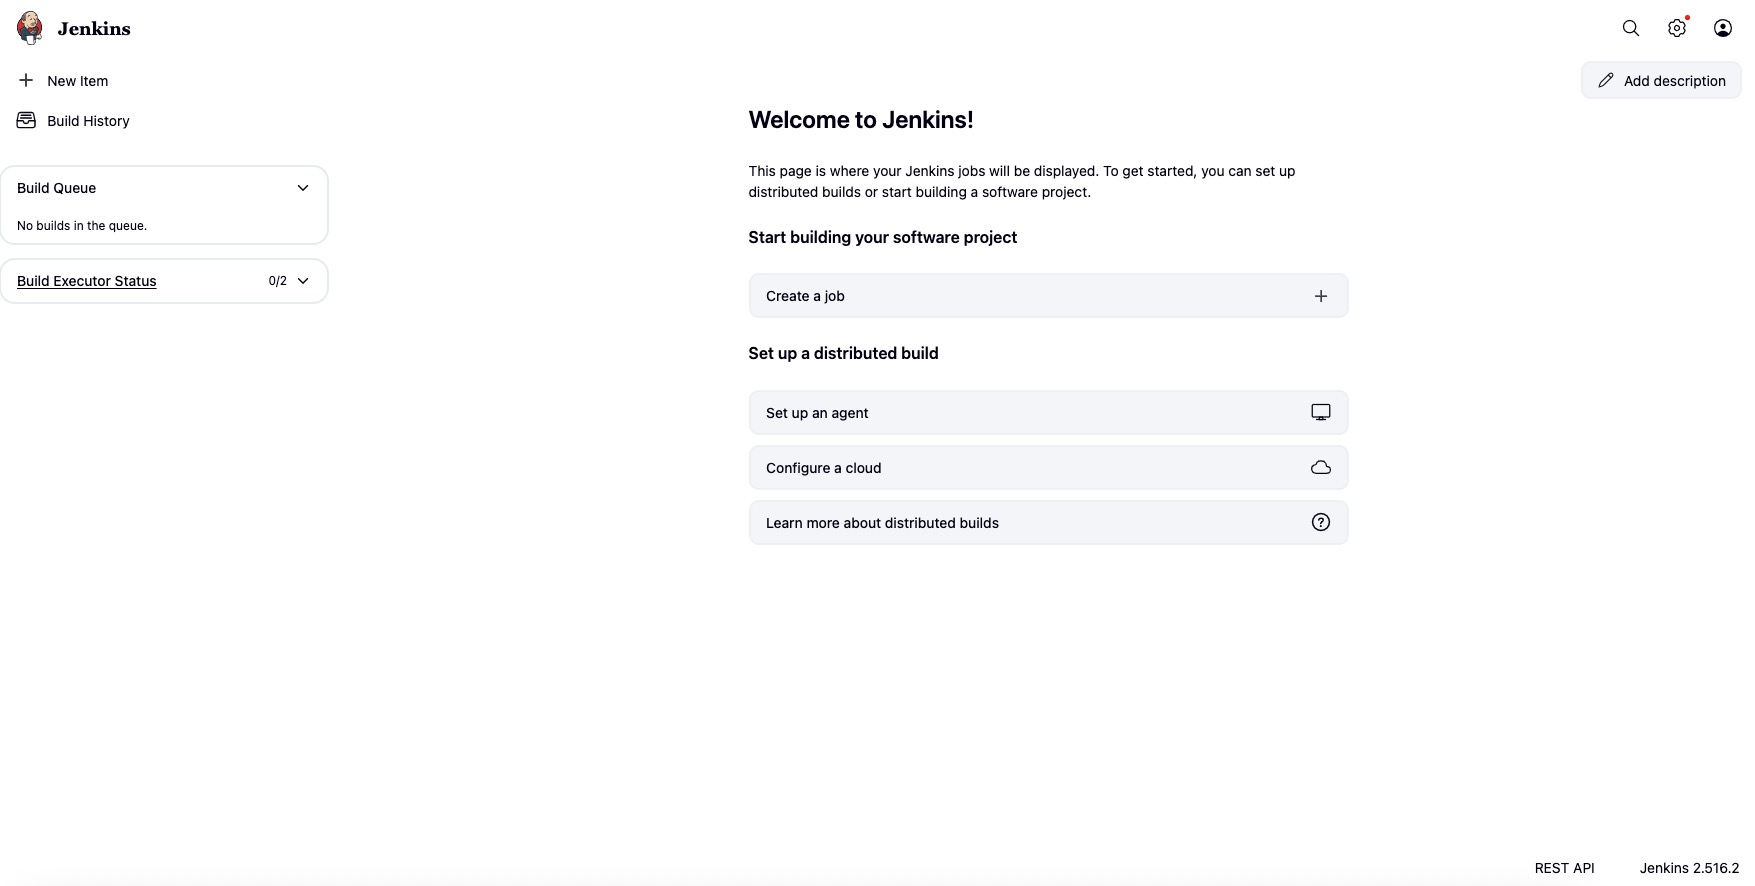This screenshot has width=1755, height=886.
Task: Open the REST API footer link
Action: tap(1564, 868)
